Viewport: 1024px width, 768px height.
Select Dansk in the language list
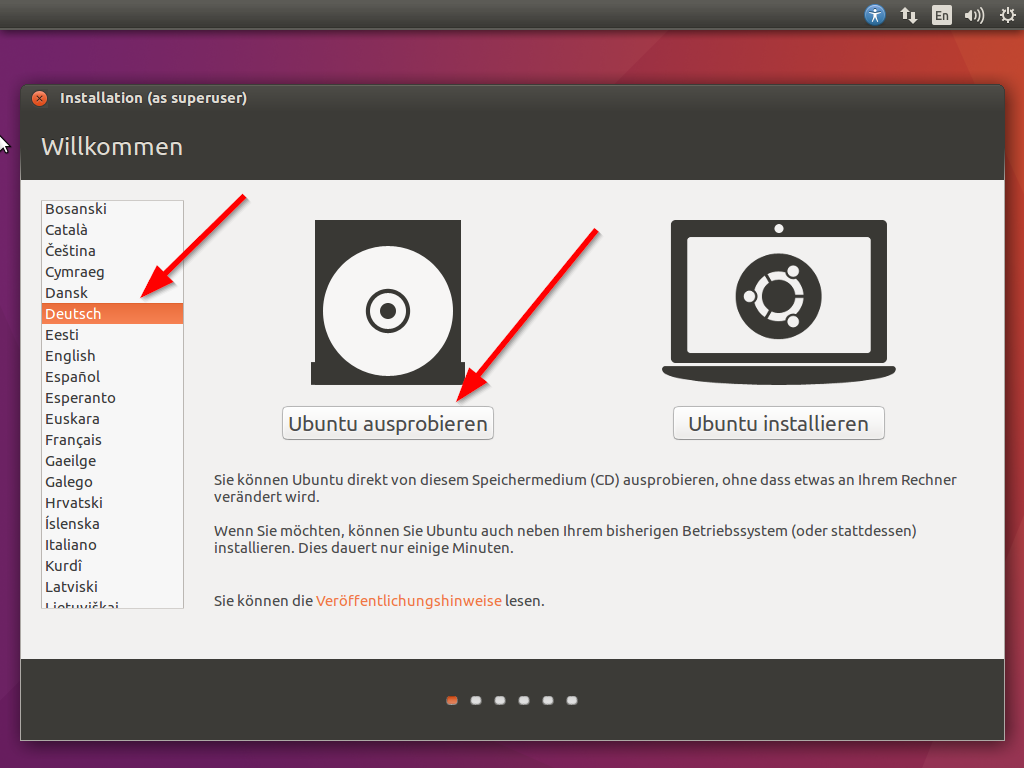(112, 293)
